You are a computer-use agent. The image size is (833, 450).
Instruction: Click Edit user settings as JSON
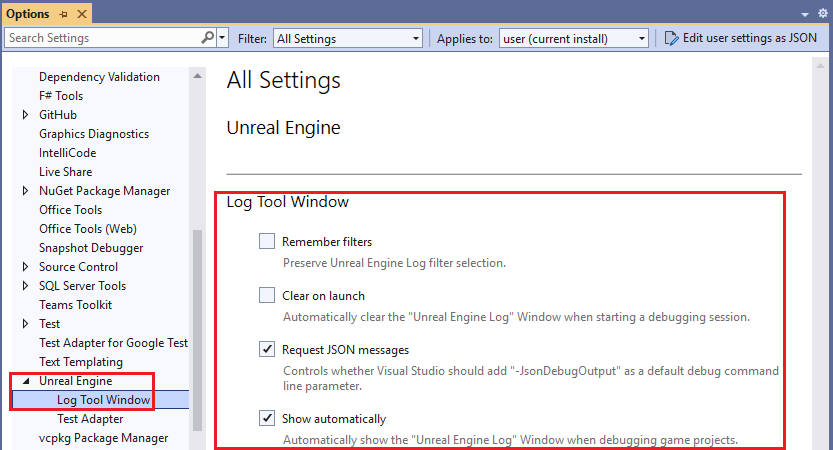(x=749, y=38)
